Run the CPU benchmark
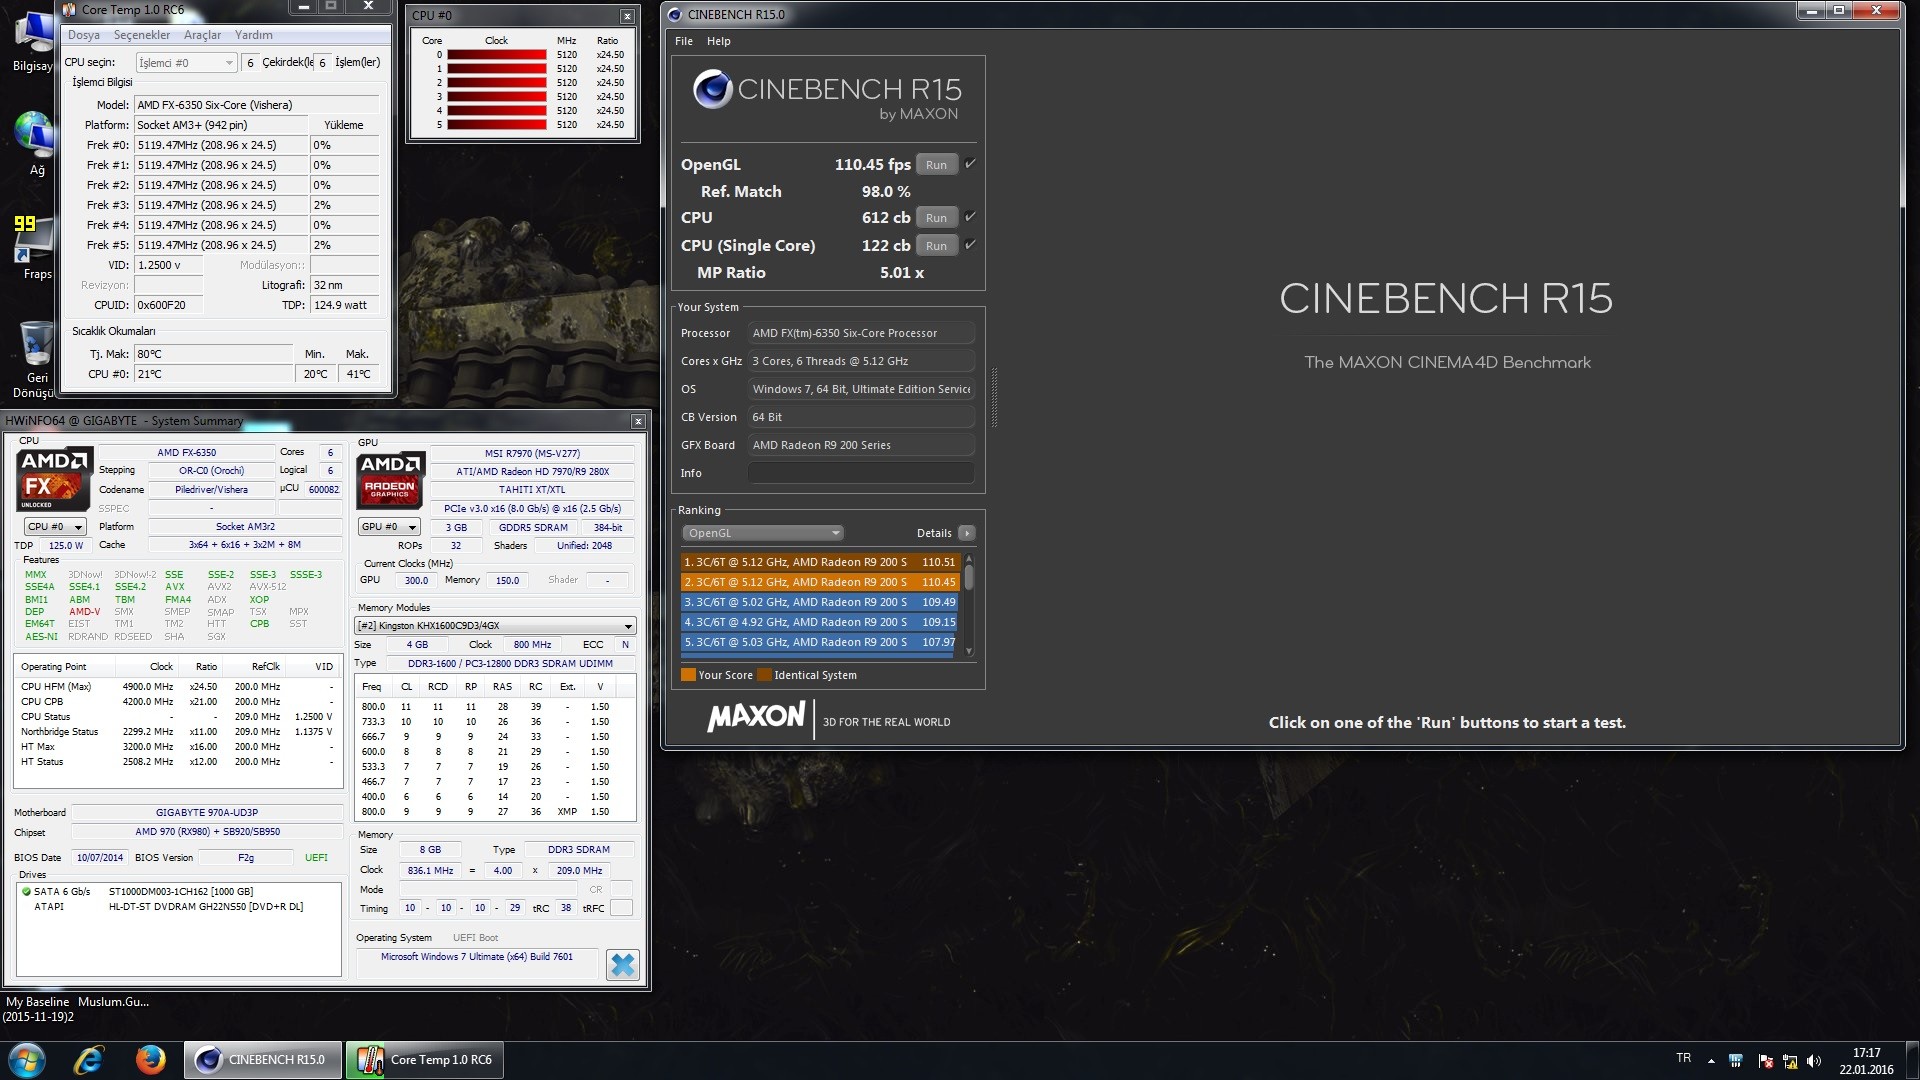The width and height of the screenshot is (1920, 1080). pos(936,218)
